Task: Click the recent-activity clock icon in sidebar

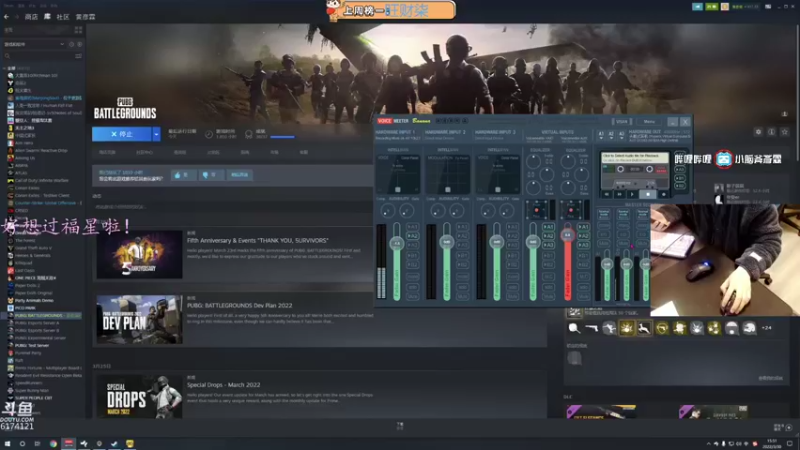Action: click(71, 44)
